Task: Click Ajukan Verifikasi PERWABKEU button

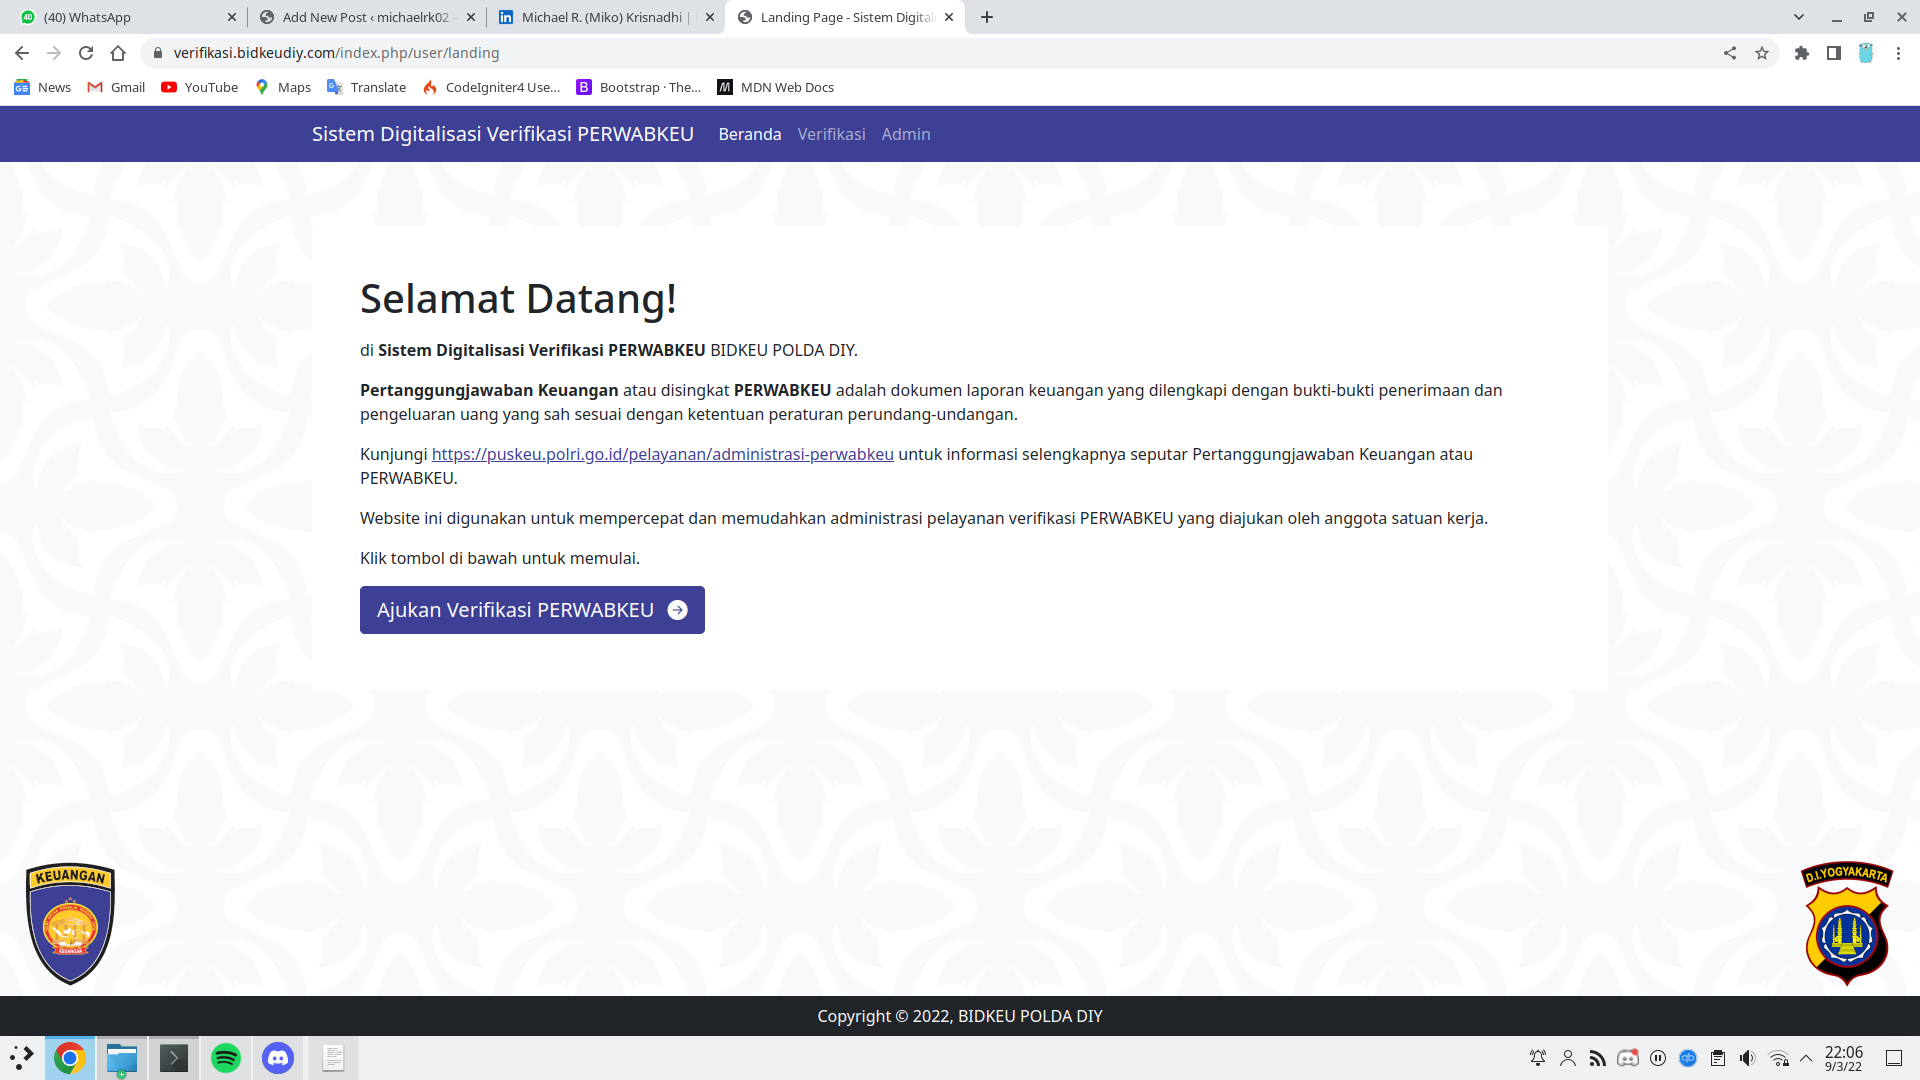Action: (x=532, y=610)
